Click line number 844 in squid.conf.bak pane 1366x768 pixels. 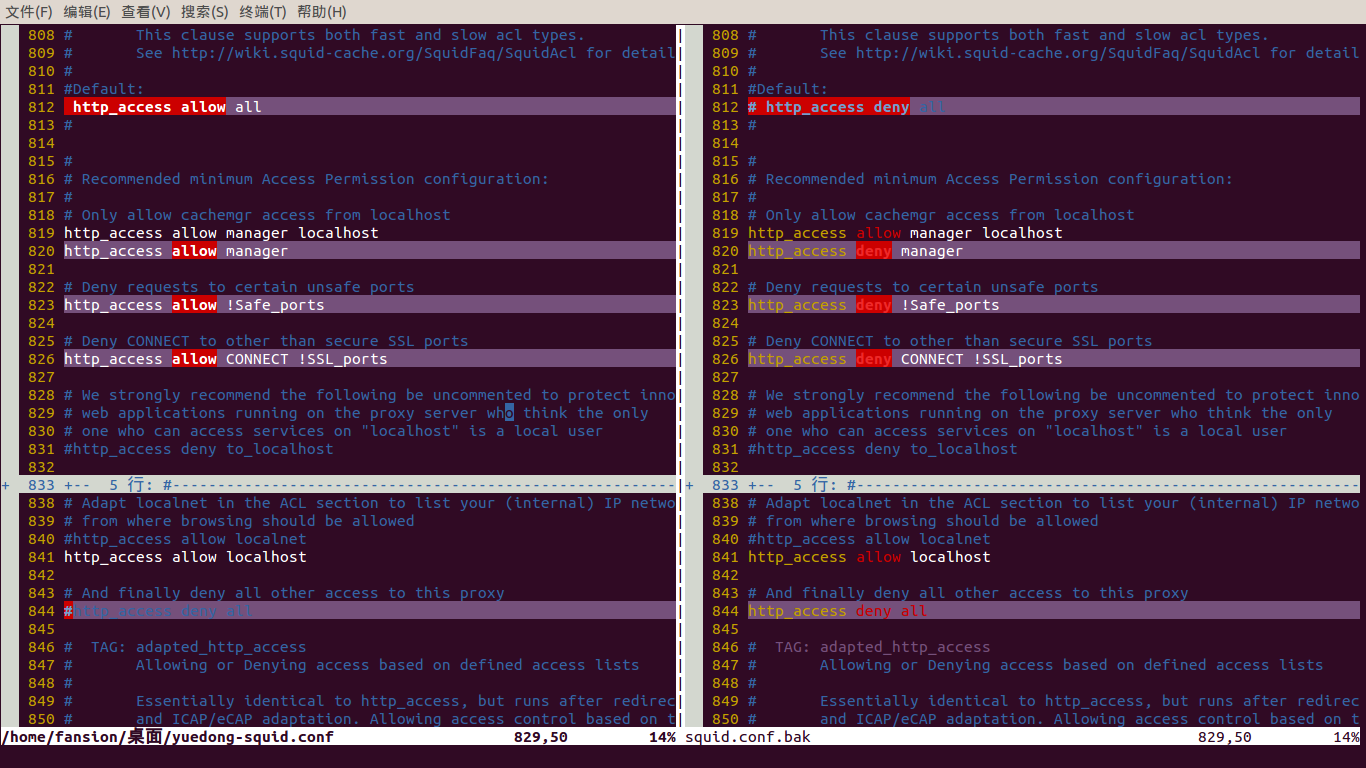(725, 611)
